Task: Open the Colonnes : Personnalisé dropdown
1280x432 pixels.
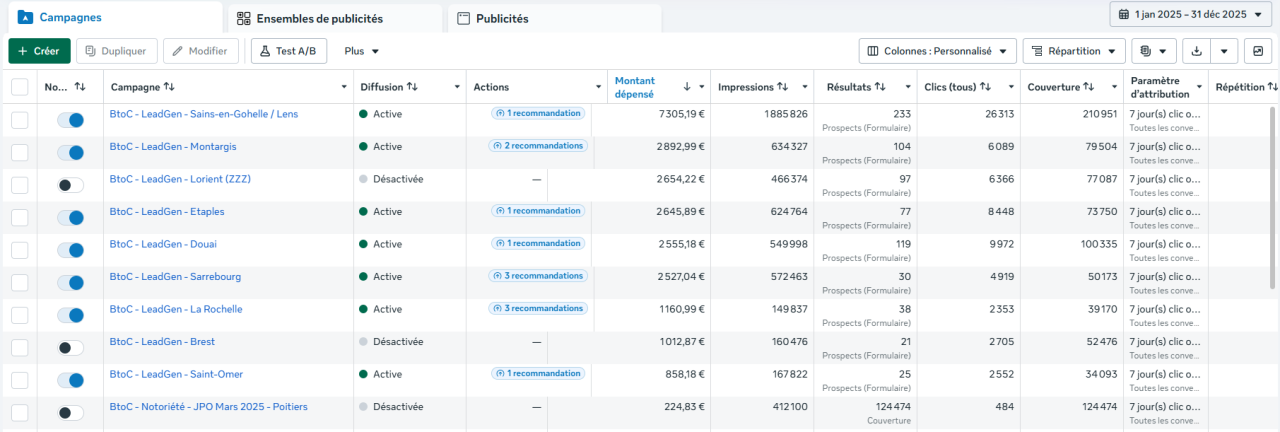Action: (x=937, y=51)
